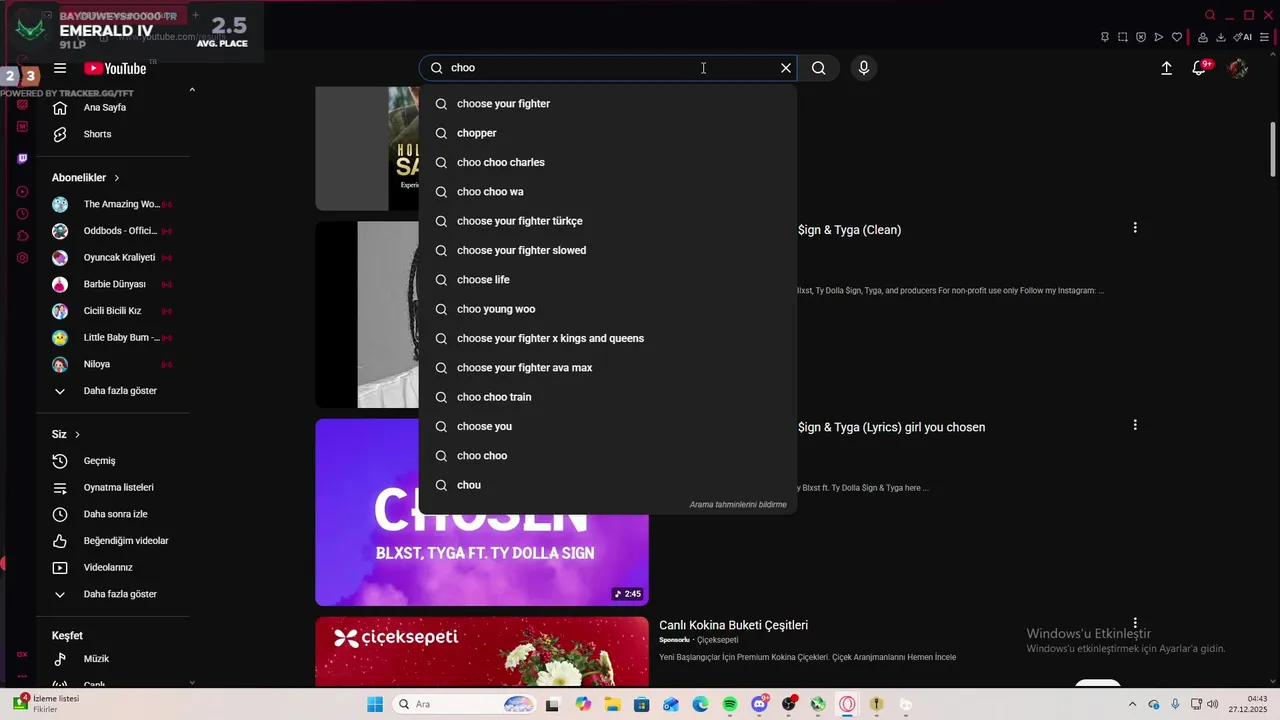Open Microsoft Edge from the taskbar

[x=700, y=704]
